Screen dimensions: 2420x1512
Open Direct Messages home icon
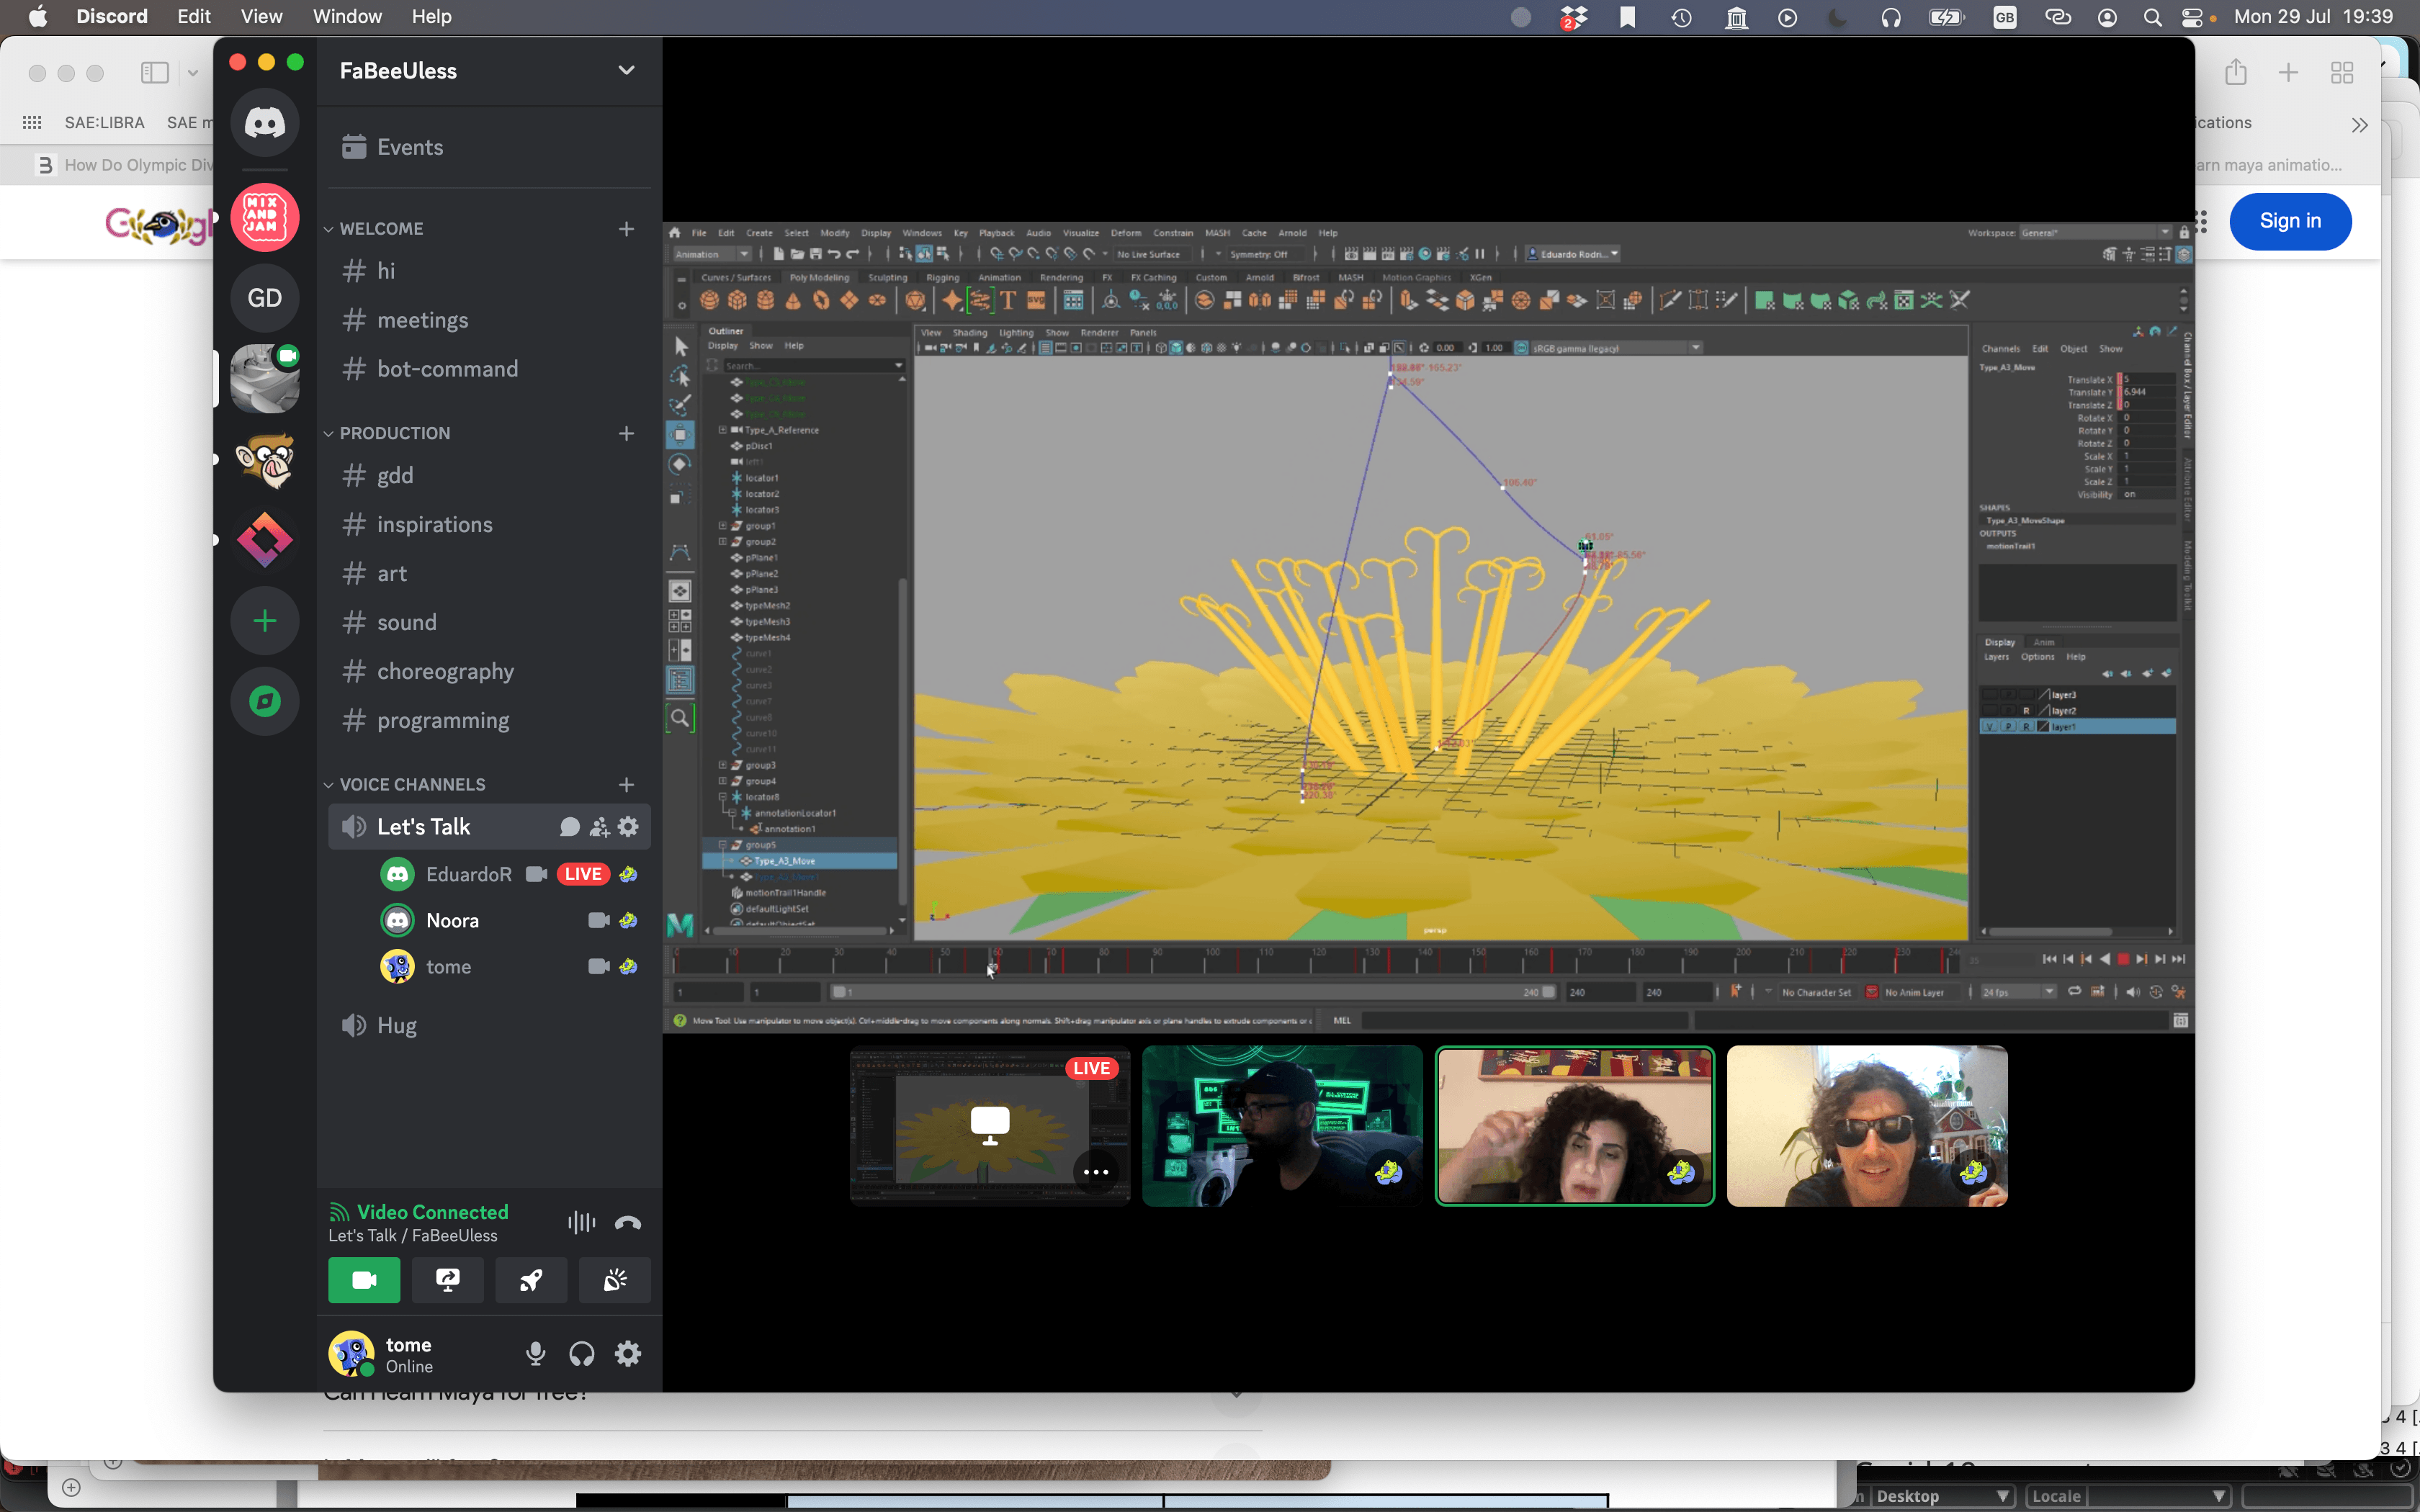(264, 122)
